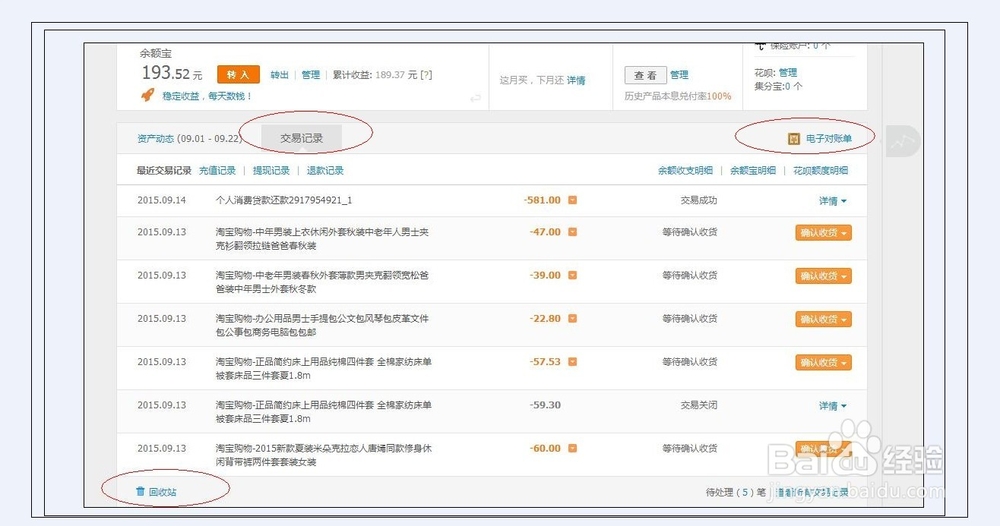This screenshot has width=1000, height=526.
Task: Click the swap arrow icon below 累计收益
Action: pos(475,98)
